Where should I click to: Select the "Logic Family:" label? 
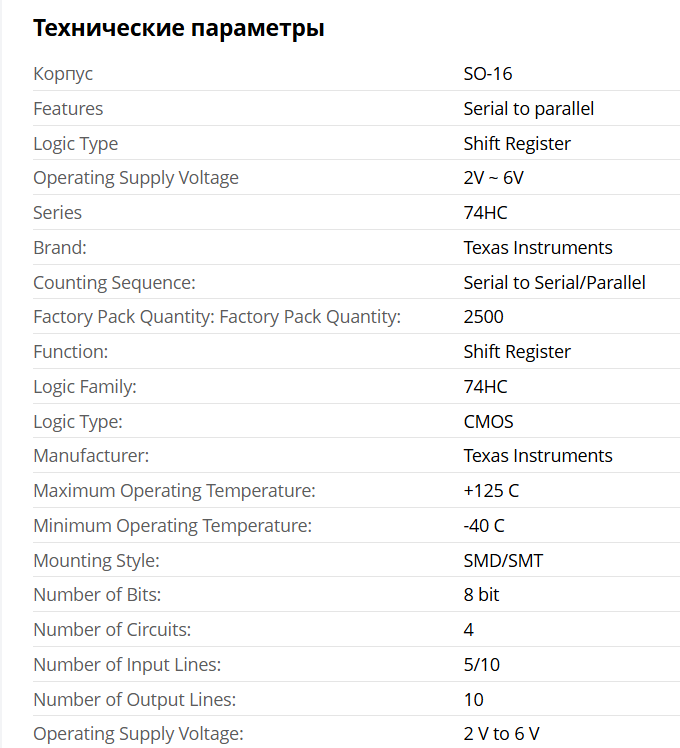[x=85, y=387]
